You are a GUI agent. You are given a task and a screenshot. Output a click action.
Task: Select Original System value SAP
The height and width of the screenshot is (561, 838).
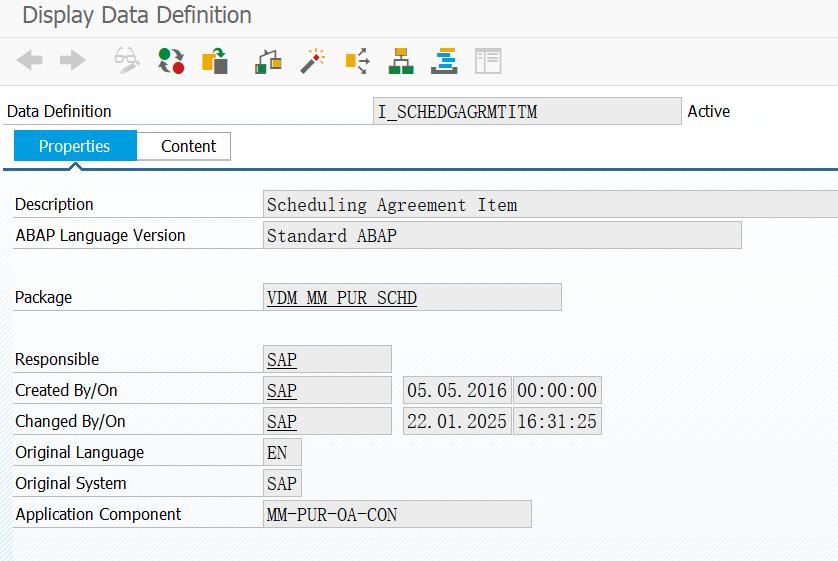[x=282, y=483]
